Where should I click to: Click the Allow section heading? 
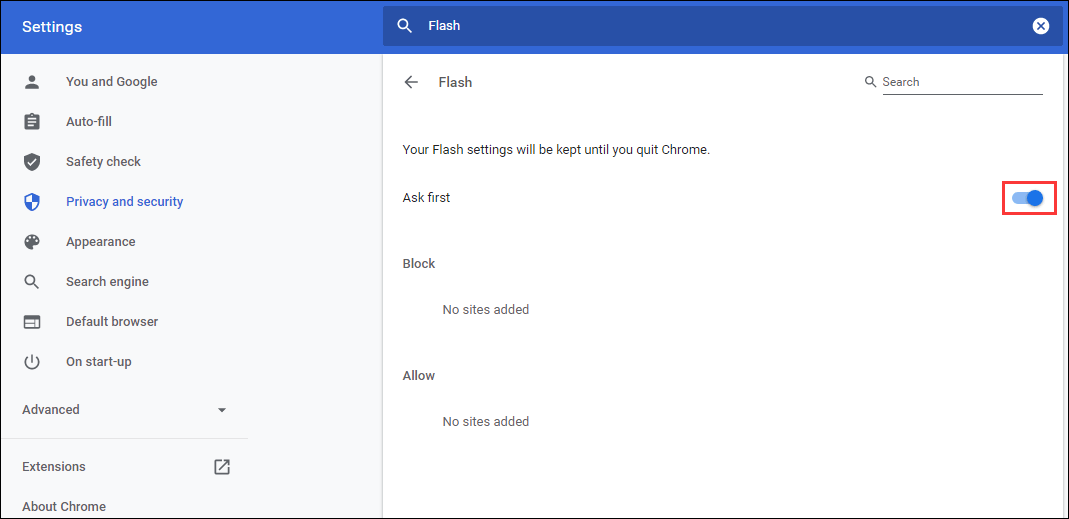pos(419,376)
